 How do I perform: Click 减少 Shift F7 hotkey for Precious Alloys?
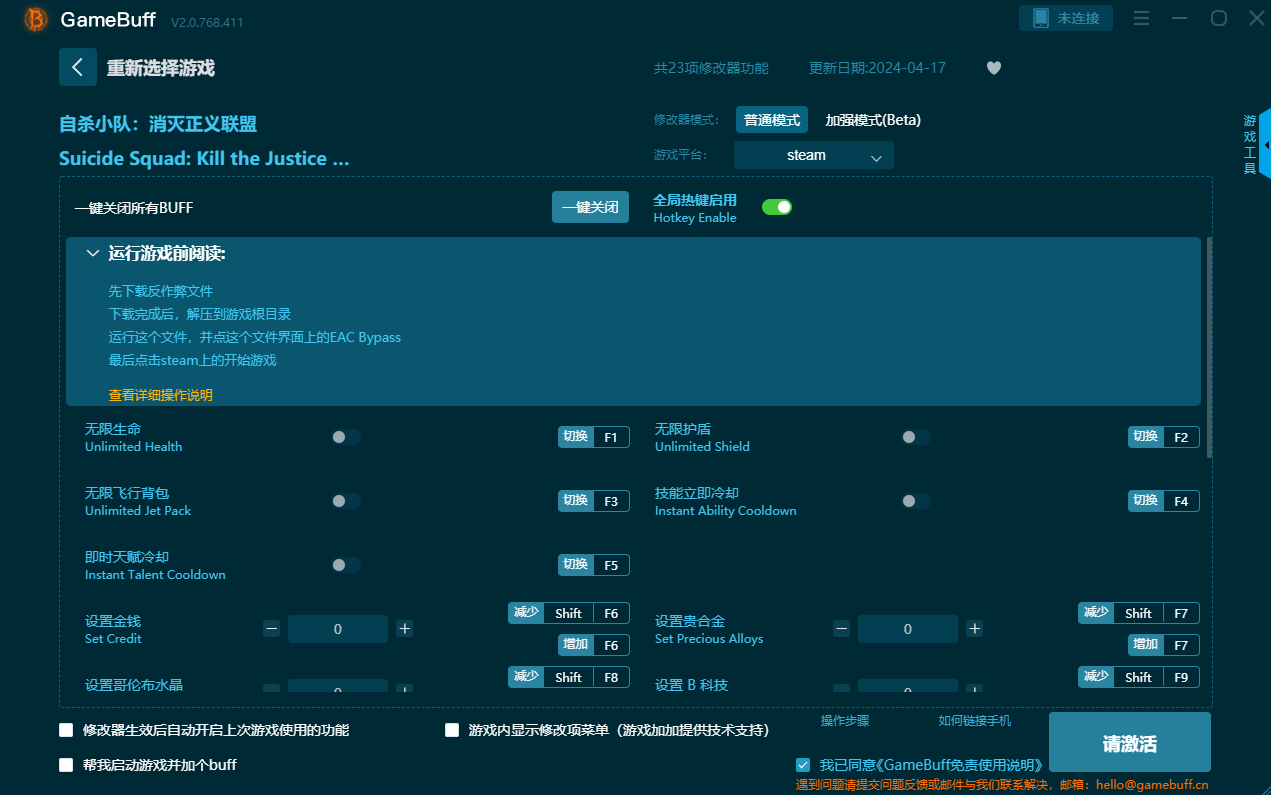(x=1139, y=613)
